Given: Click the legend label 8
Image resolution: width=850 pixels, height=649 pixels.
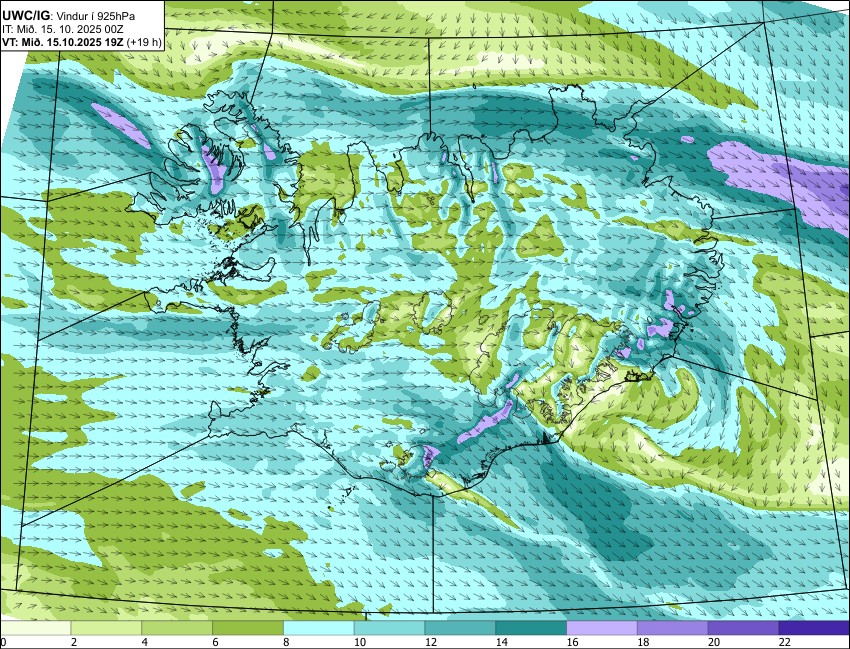Looking at the screenshot, I should click(x=286, y=642).
